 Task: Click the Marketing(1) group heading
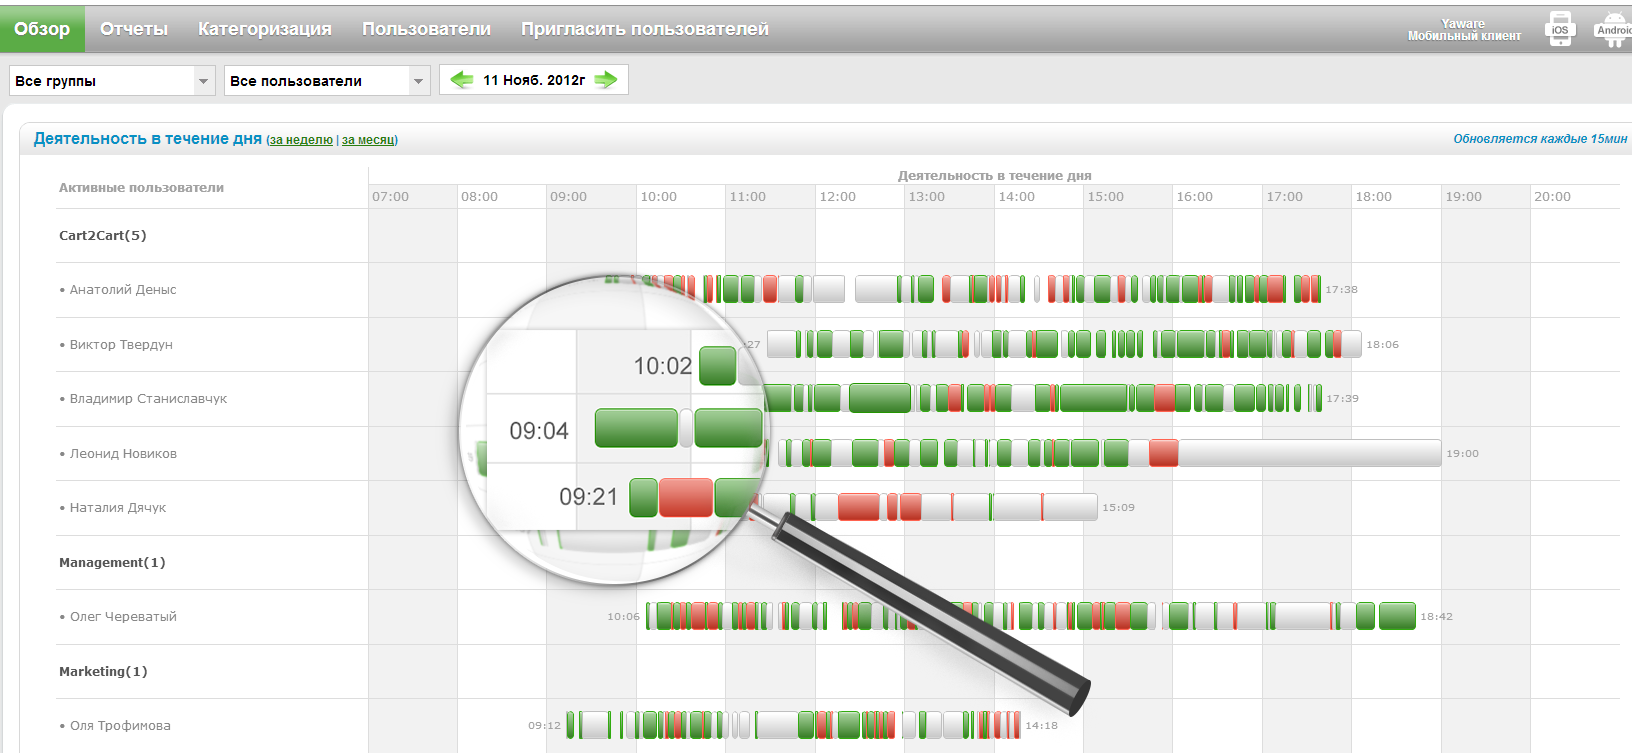[x=103, y=672]
